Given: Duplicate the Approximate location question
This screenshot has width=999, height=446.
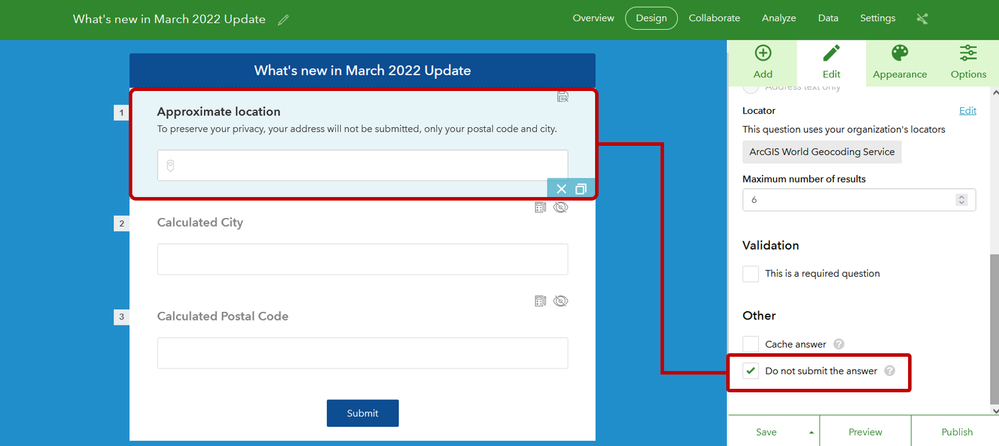Looking at the screenshot, I should click(x=580, y=189).
